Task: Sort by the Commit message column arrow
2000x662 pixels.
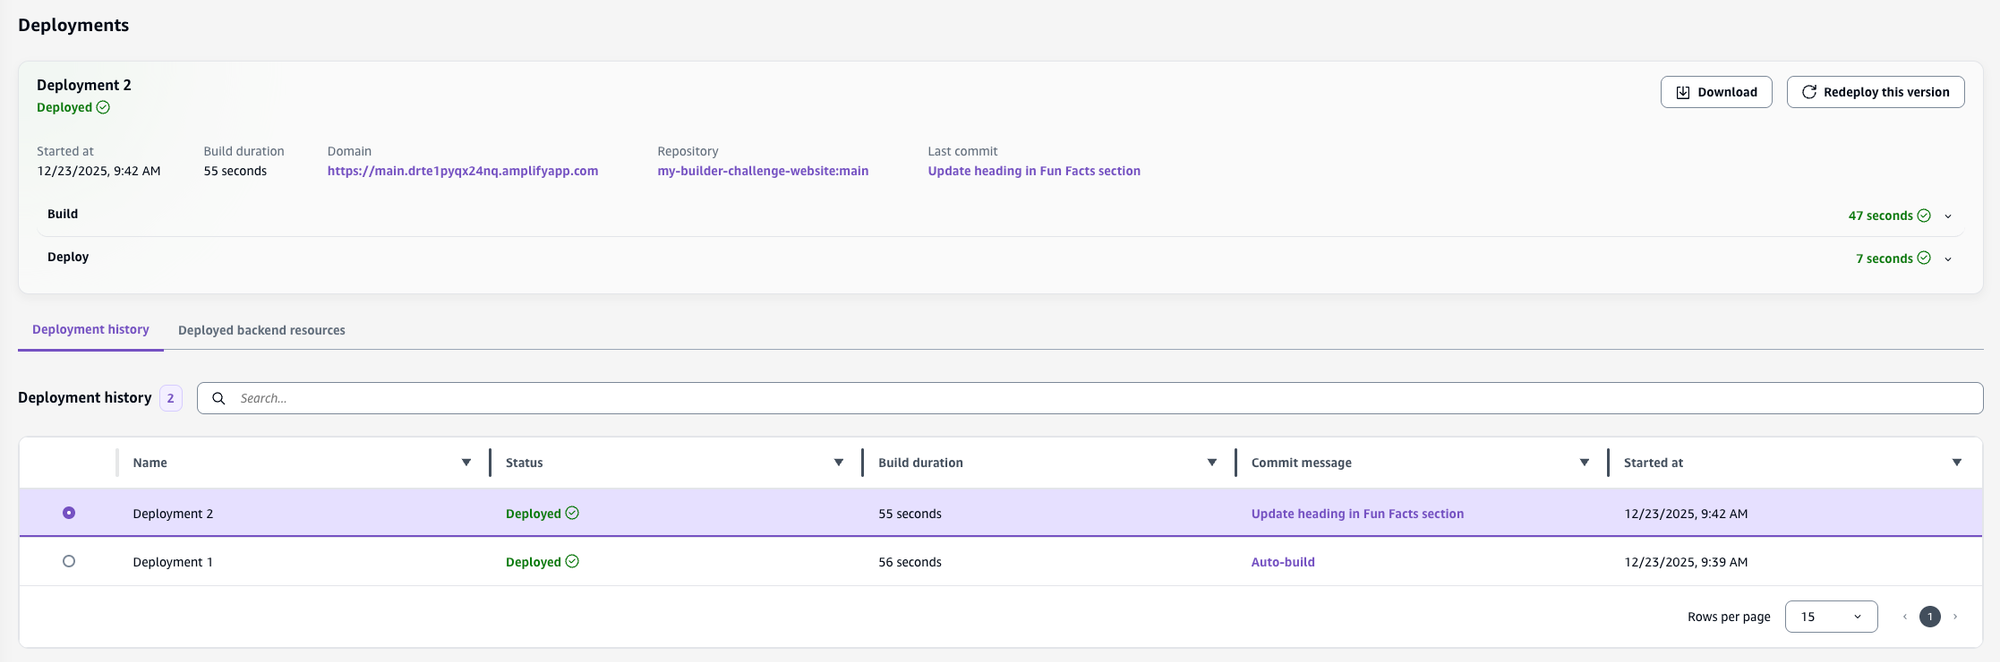Action: click(x=1584, y=462)
